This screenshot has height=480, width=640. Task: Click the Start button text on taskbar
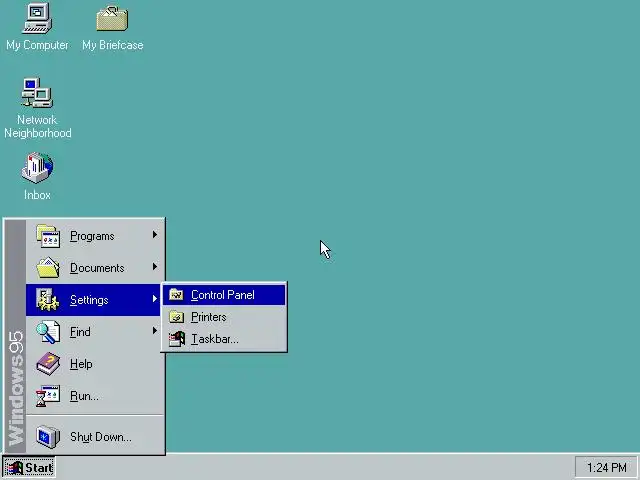39,468
